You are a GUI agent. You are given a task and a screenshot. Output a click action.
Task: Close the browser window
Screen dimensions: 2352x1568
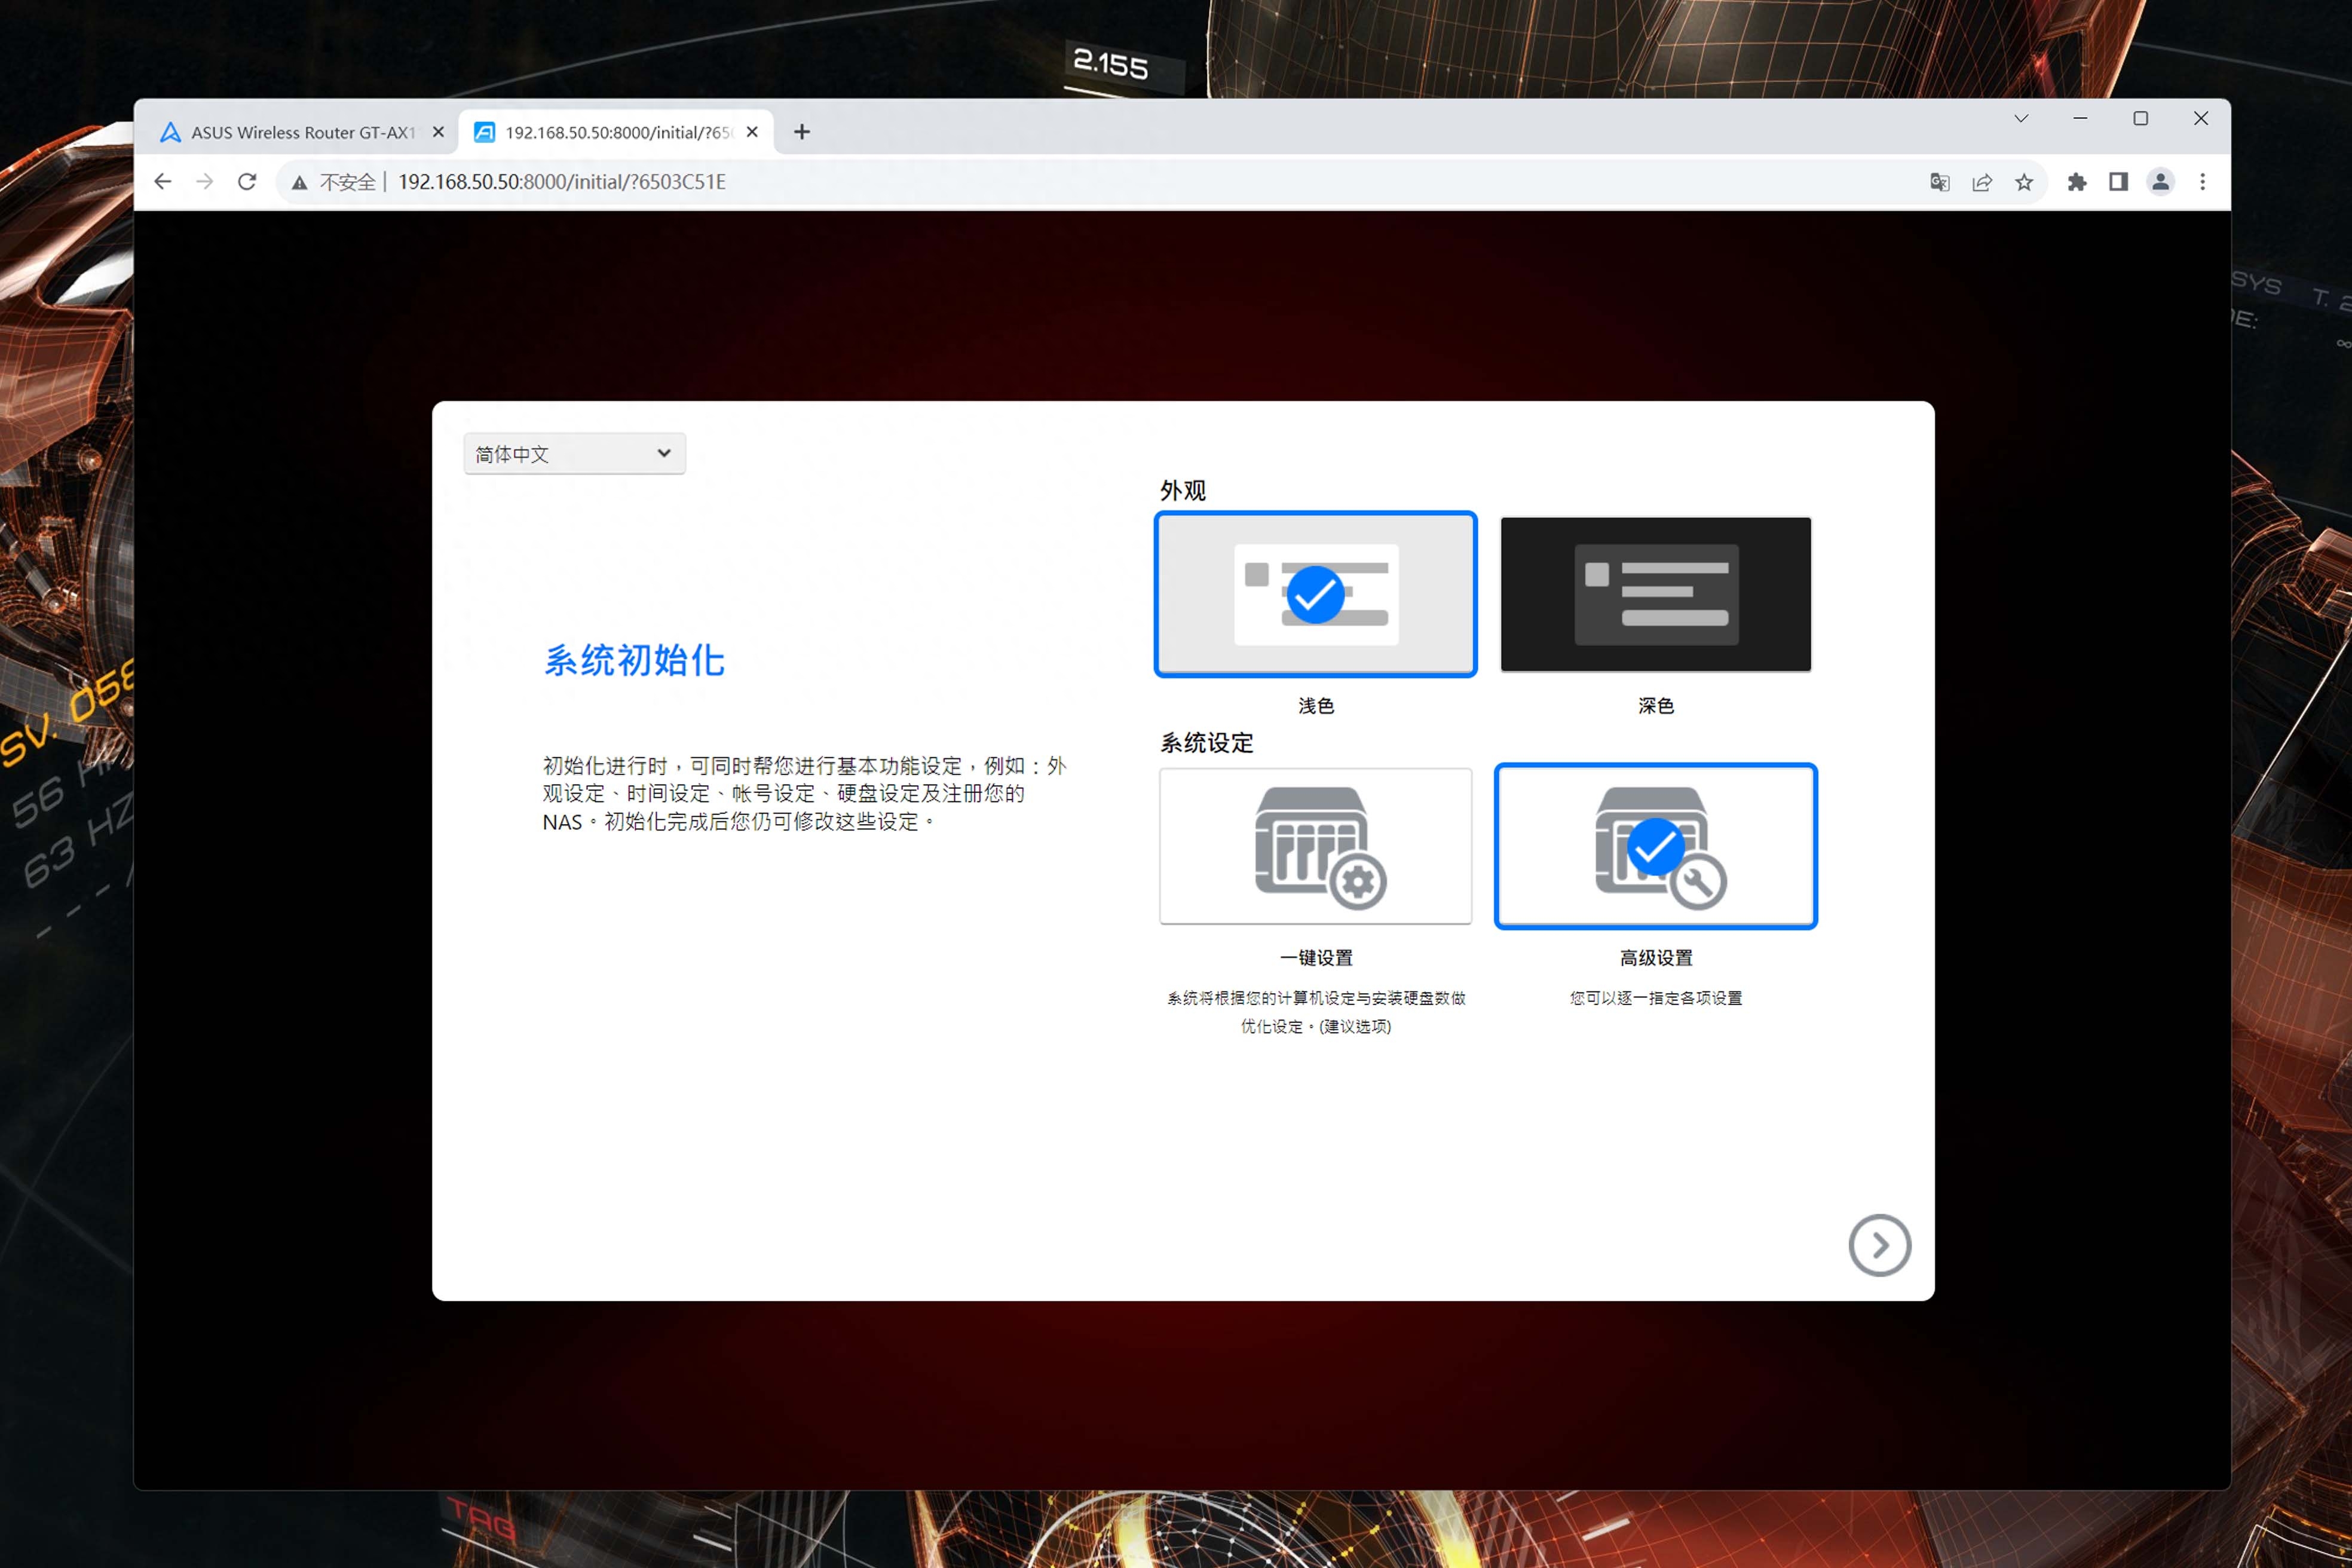pos(2200,118)
